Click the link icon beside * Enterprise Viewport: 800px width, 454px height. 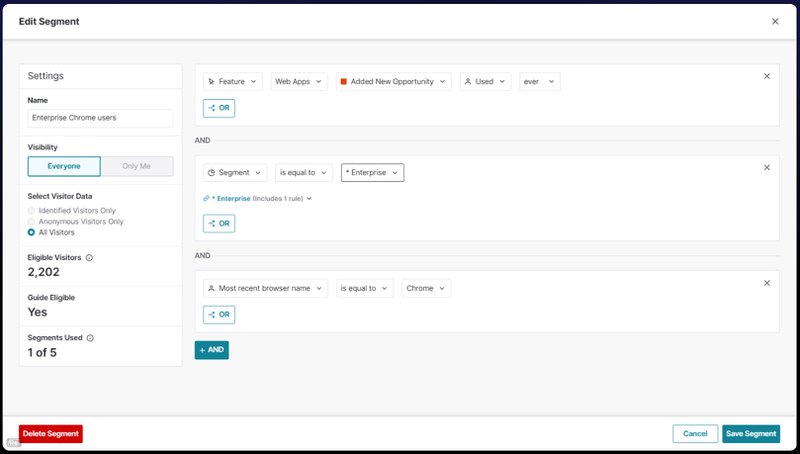click(206, 198)
